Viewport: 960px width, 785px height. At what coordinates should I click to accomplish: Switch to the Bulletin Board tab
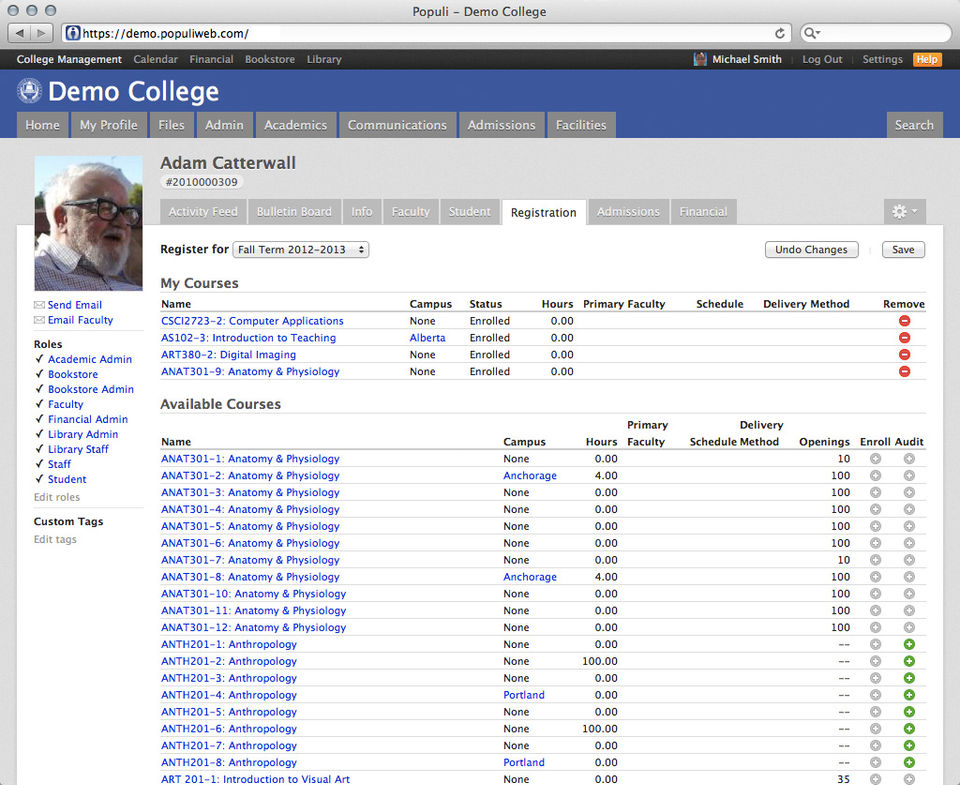click(294, 212)
